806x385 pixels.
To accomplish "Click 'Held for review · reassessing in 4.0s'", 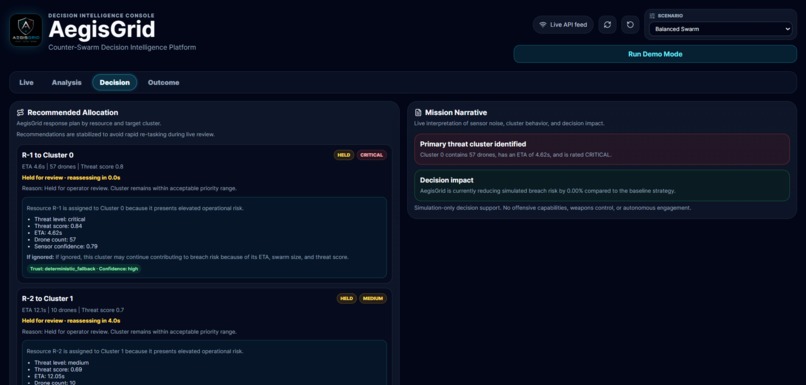I will point(71,321).
